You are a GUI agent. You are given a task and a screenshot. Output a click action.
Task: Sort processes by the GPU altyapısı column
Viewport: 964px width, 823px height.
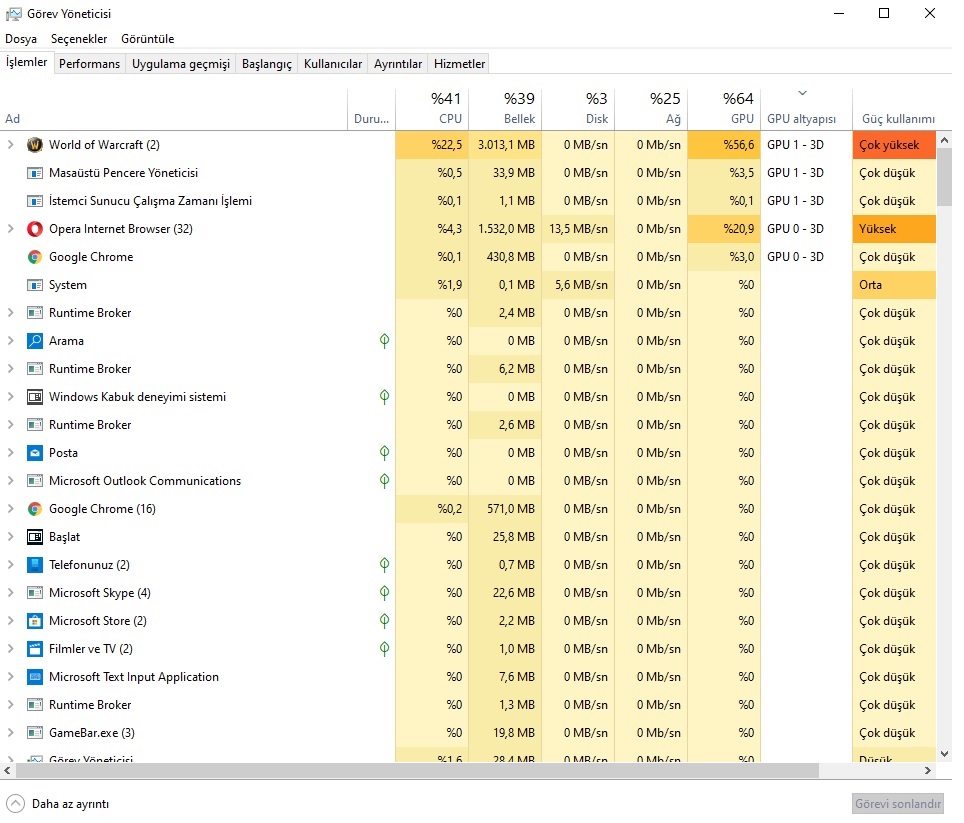tap(807, 109)
